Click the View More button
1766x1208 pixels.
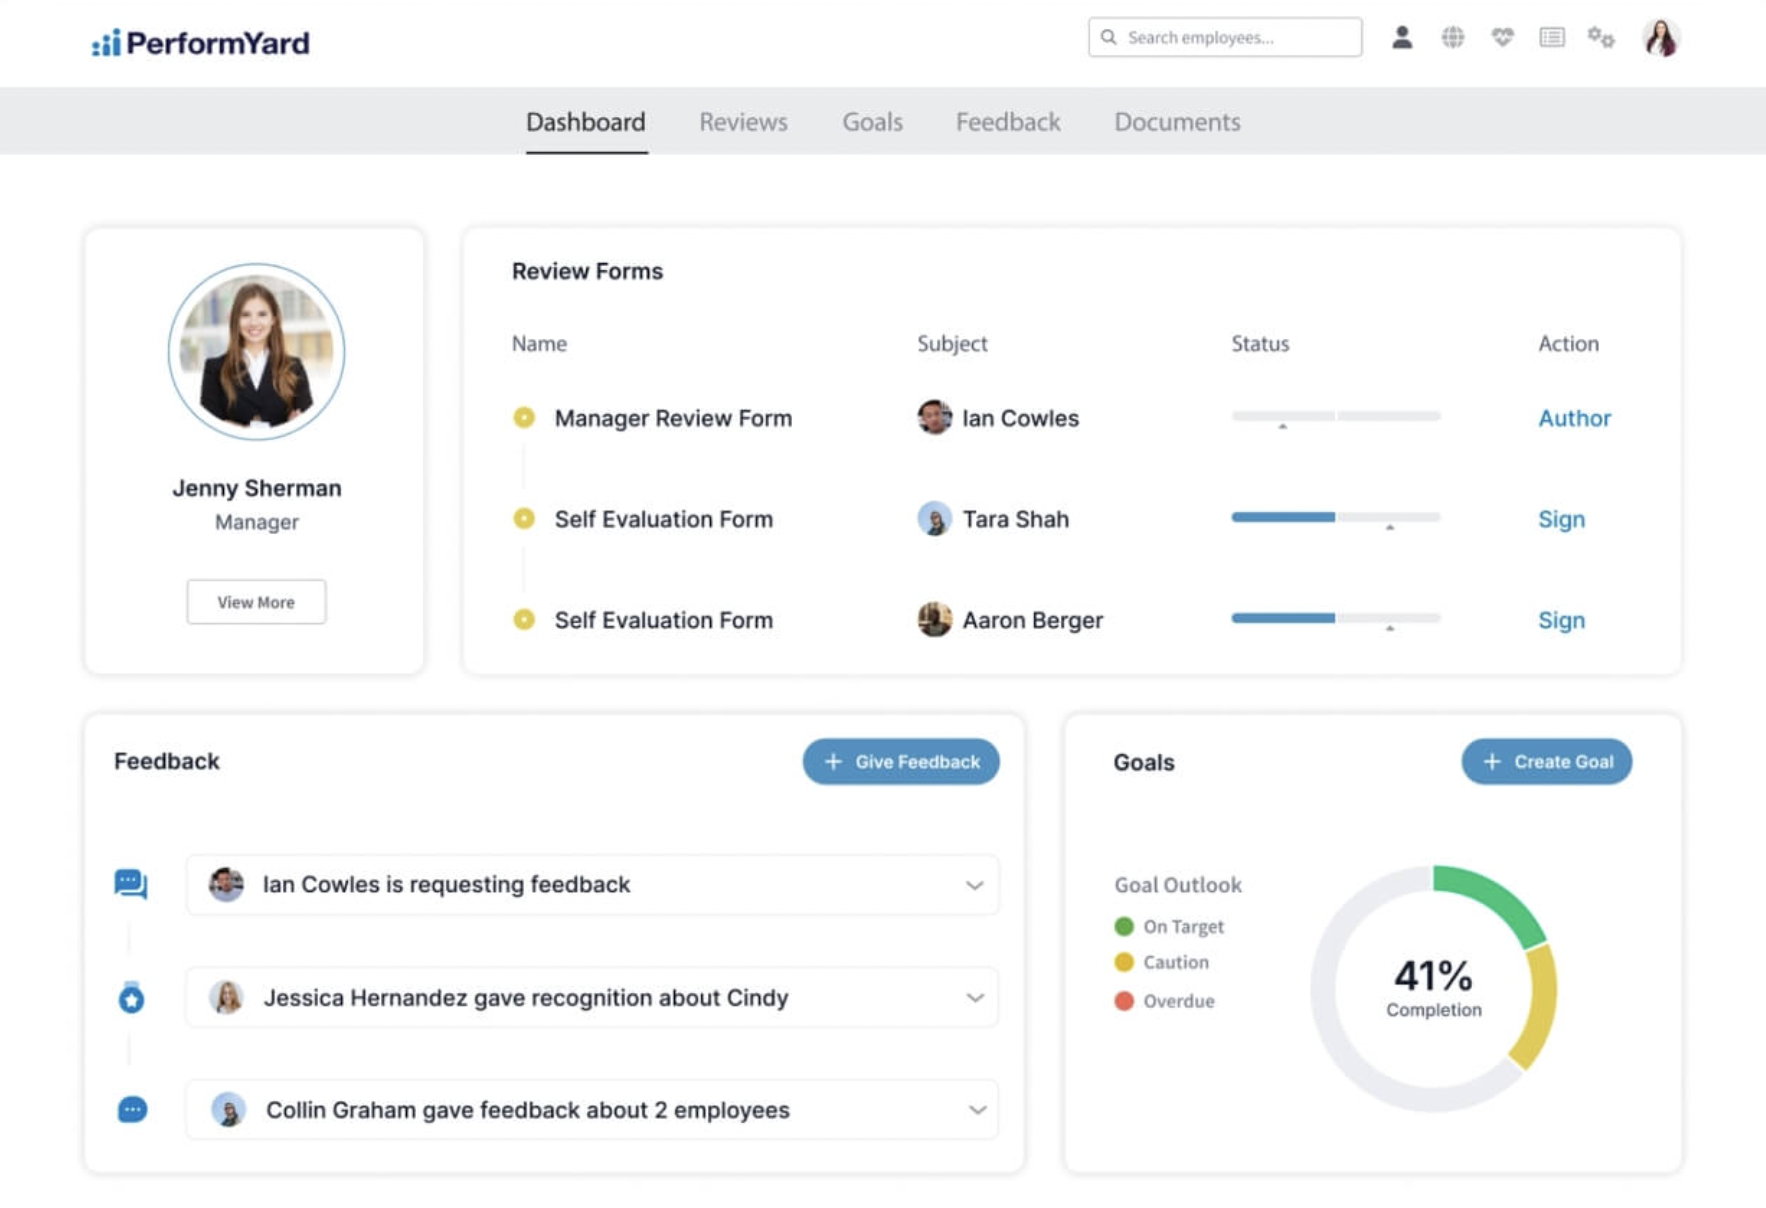tap(256, 602)
